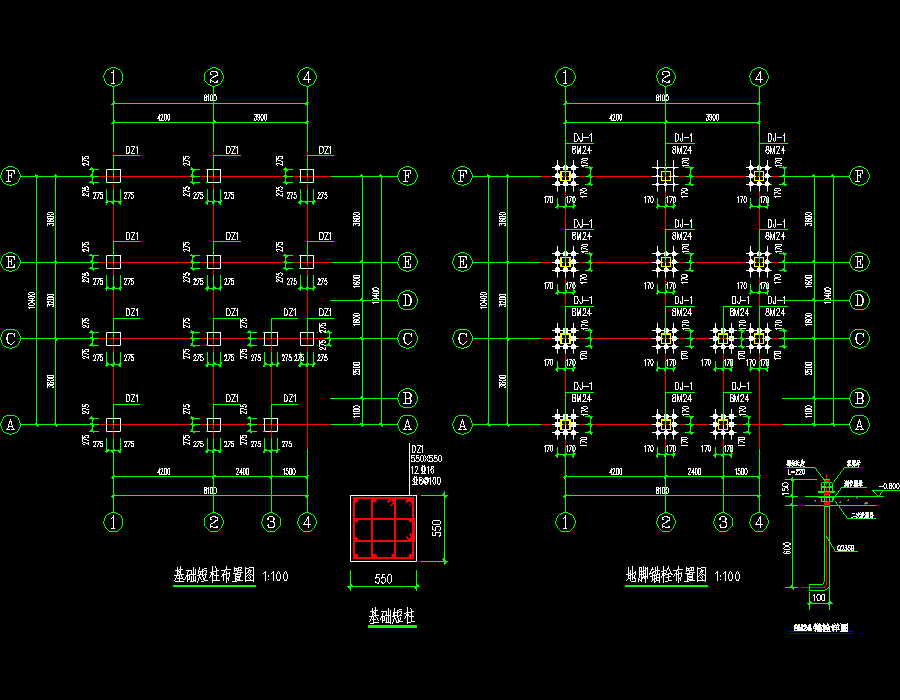Click the 150 dimension in the anchor detail

pos(787,488)
